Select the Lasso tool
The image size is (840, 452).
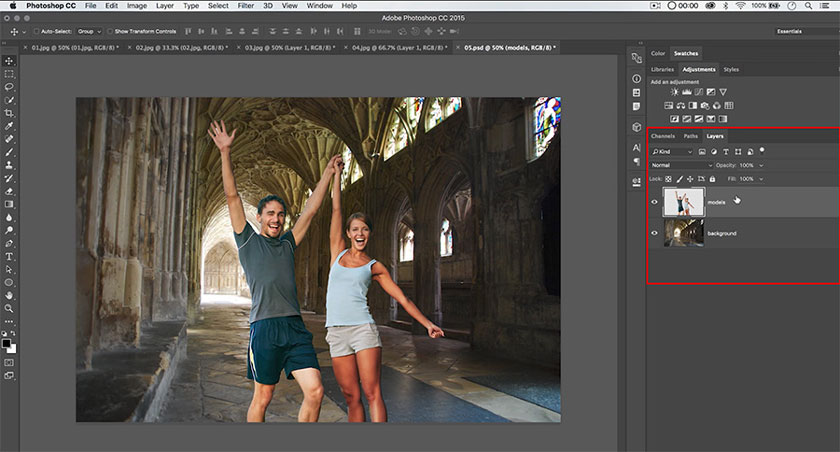(x=9, y=87)
